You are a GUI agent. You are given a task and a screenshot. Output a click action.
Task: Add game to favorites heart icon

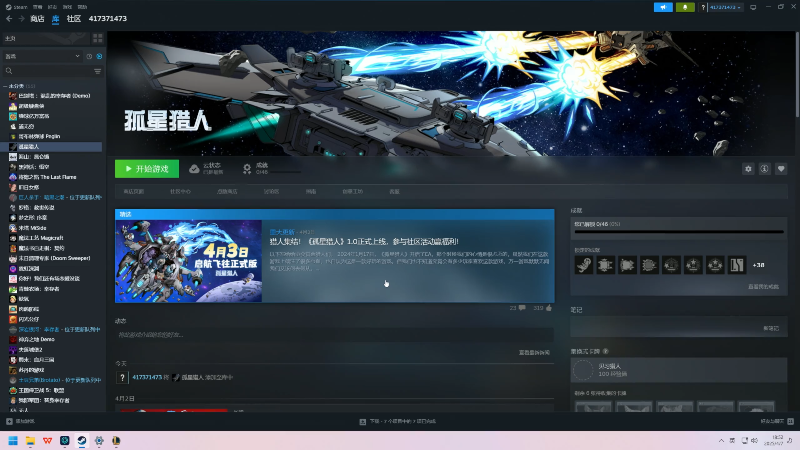(x=781, y=169)
